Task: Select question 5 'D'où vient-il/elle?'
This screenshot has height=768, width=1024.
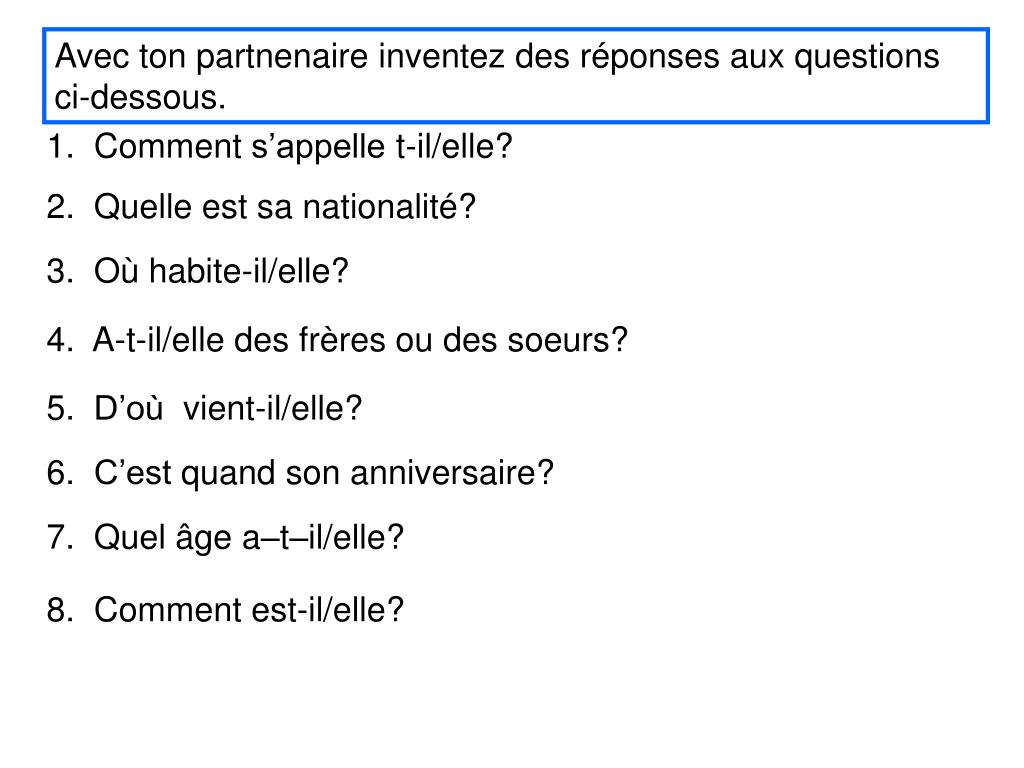Action: pyautogui.click(x=227, y=409)
